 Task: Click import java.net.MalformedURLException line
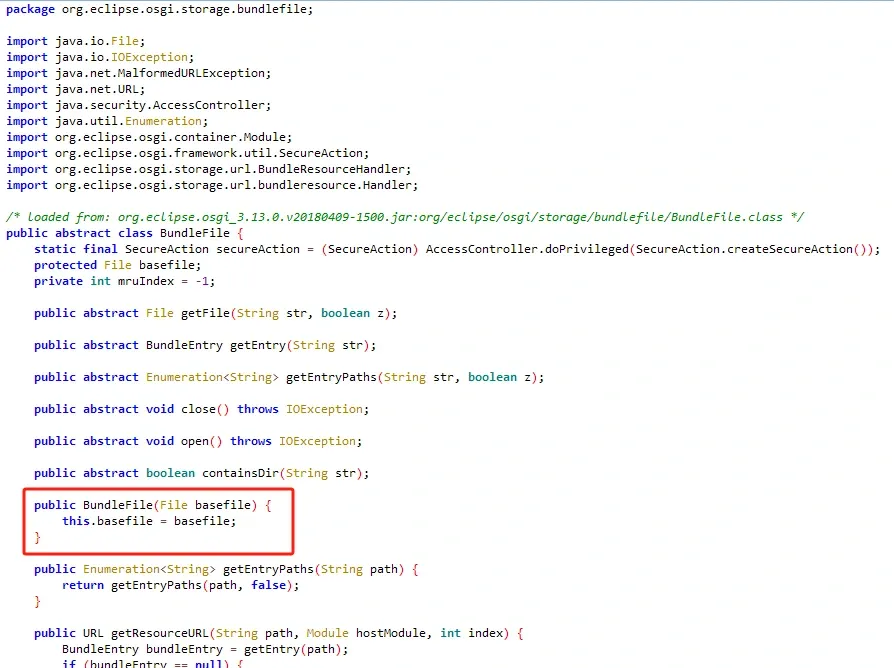(139, 73)
